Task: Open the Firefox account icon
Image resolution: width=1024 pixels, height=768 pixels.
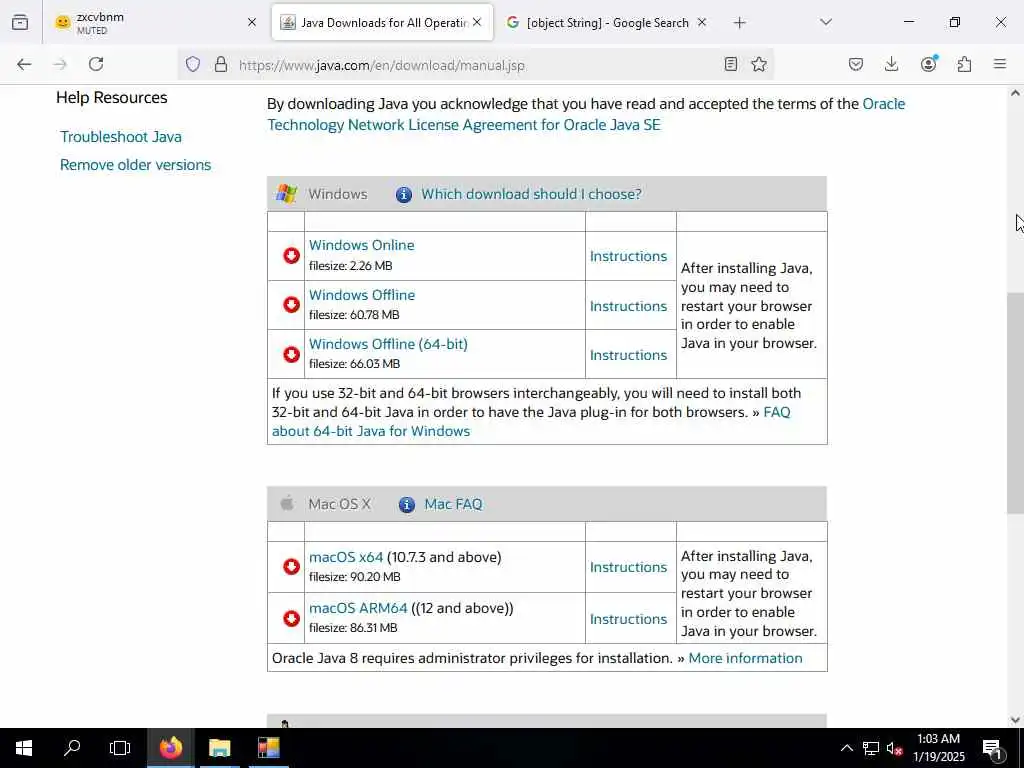Action: [x=928, y=63]
